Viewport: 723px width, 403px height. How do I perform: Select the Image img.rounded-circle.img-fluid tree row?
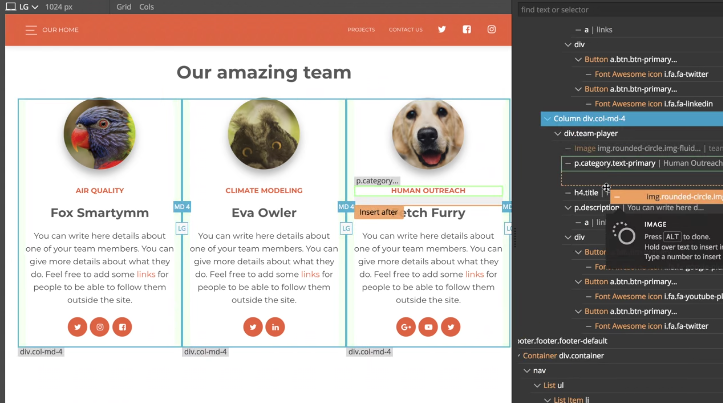point(643,148)
